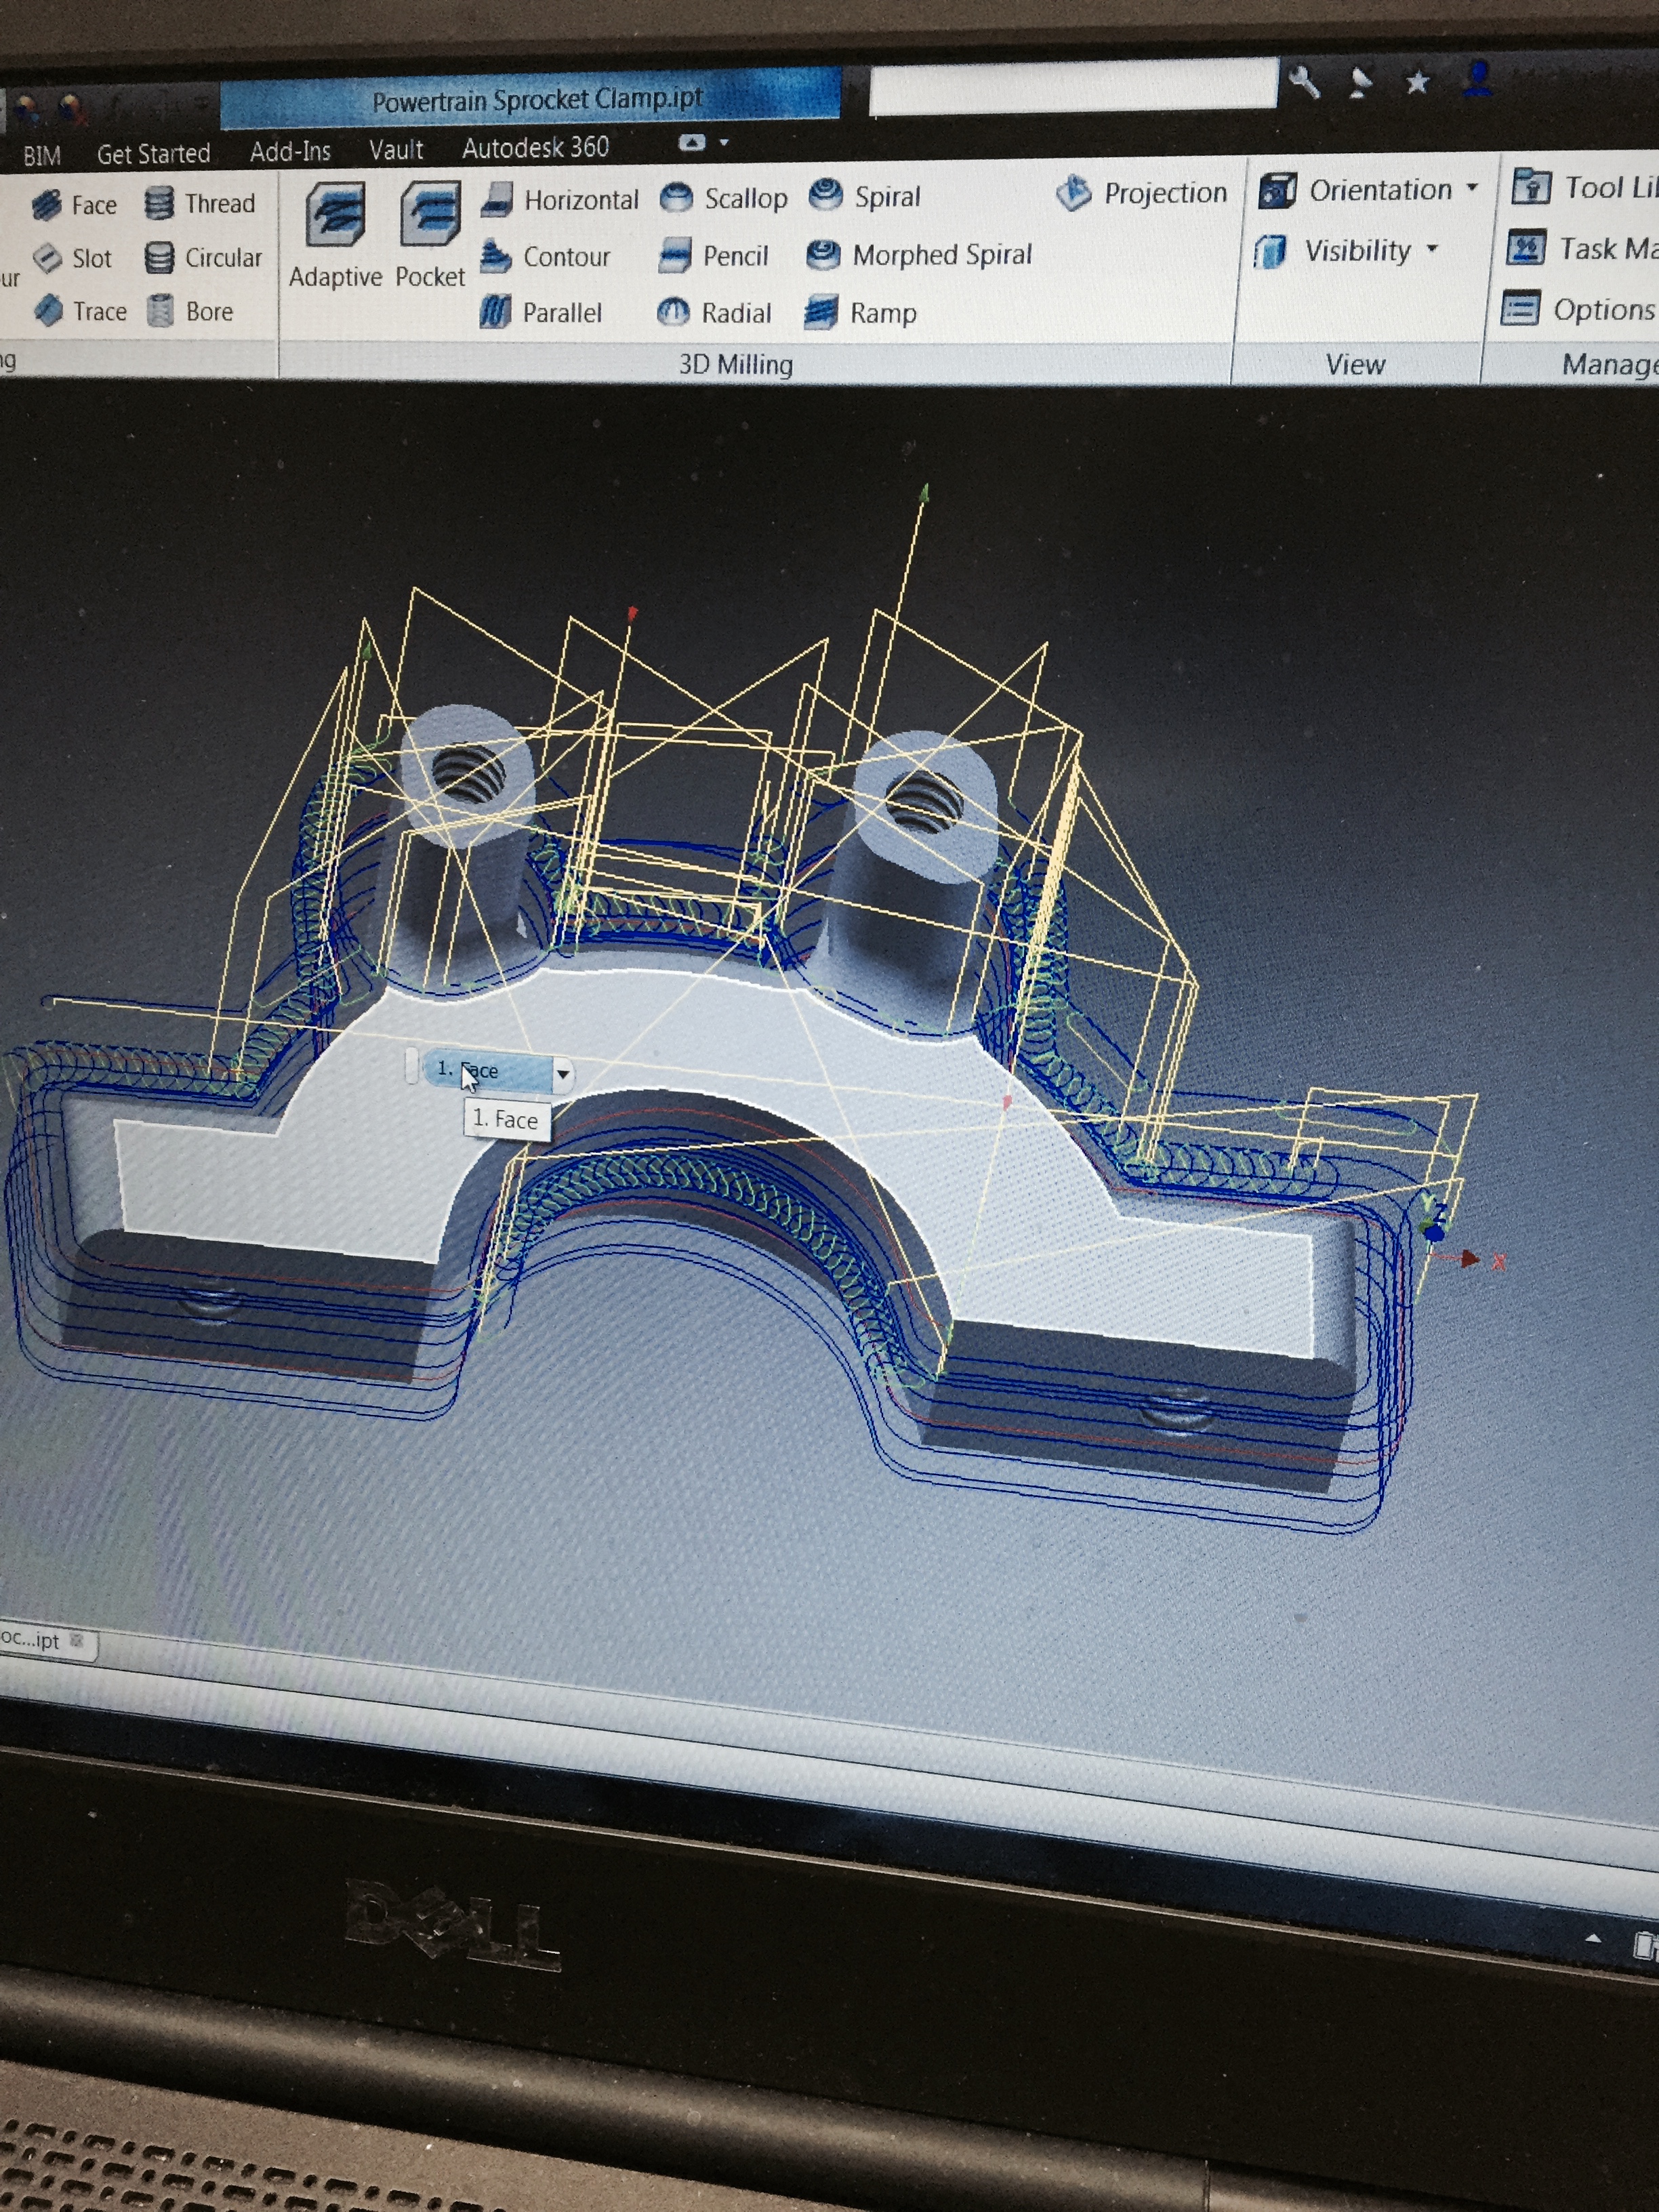
Task: Switch to the Add-Ins ribbon tab
Action: 290,151
